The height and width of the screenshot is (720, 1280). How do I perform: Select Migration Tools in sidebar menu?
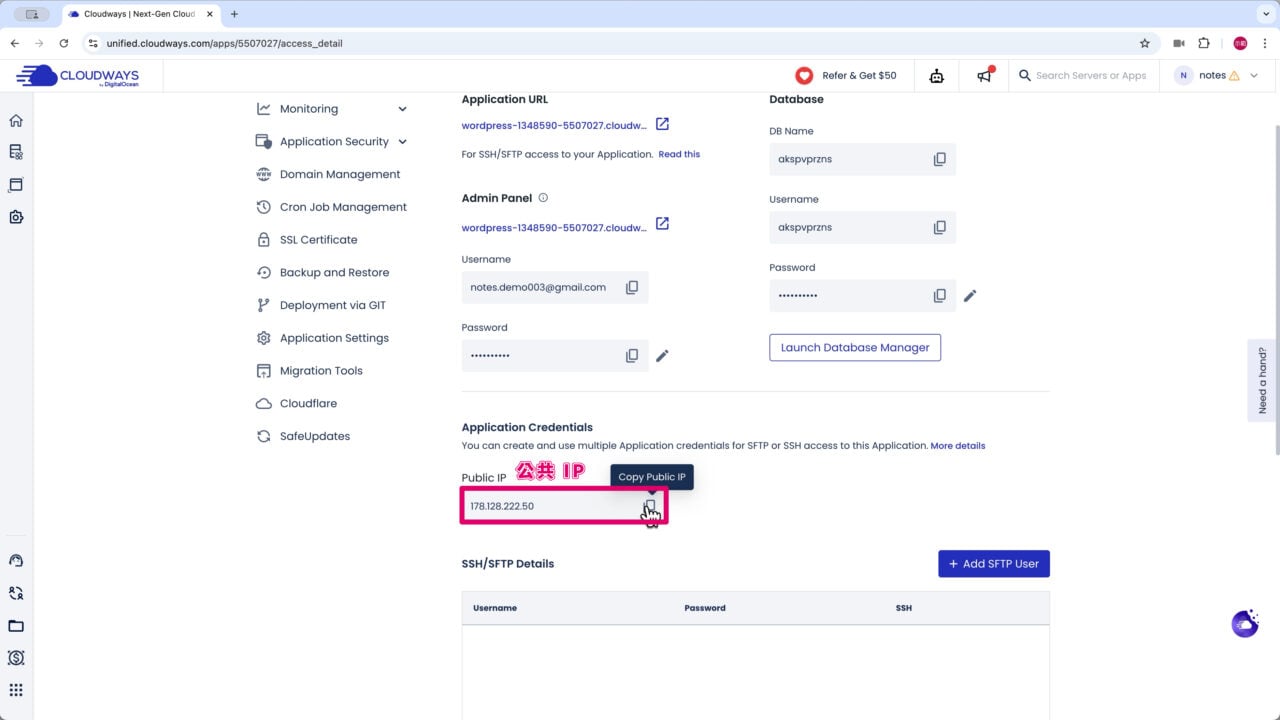(321, 370)
